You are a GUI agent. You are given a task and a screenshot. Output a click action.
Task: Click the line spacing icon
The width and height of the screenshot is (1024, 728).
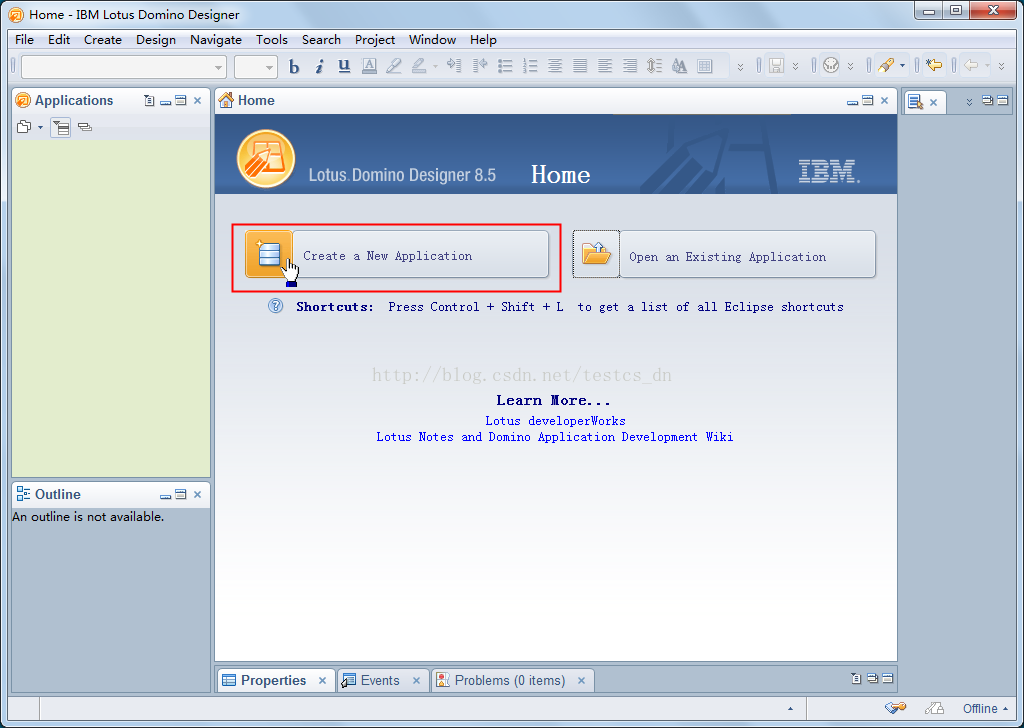point(654,66)
